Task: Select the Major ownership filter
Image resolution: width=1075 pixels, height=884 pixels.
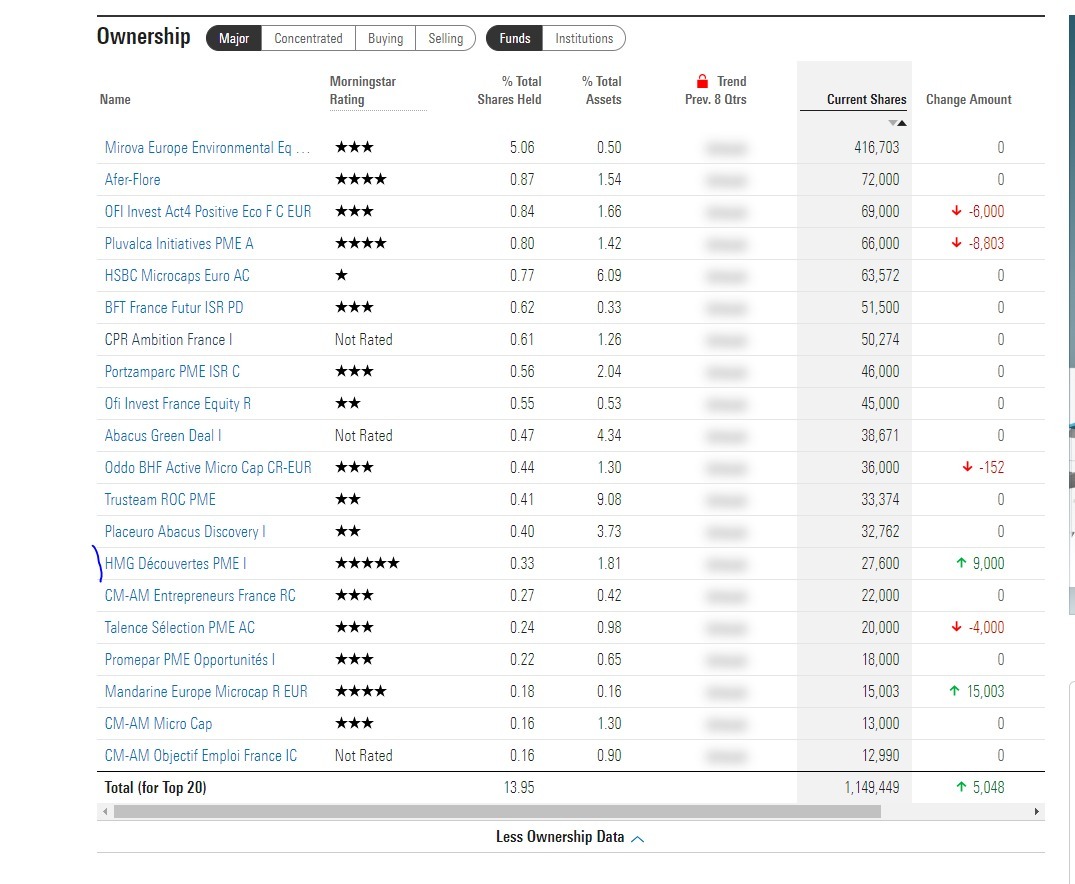Action: pos(234,38)
